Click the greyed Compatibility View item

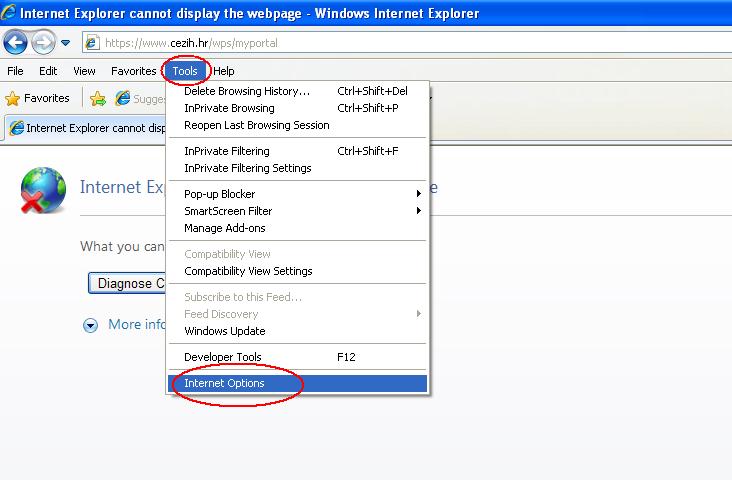(297, 254)
